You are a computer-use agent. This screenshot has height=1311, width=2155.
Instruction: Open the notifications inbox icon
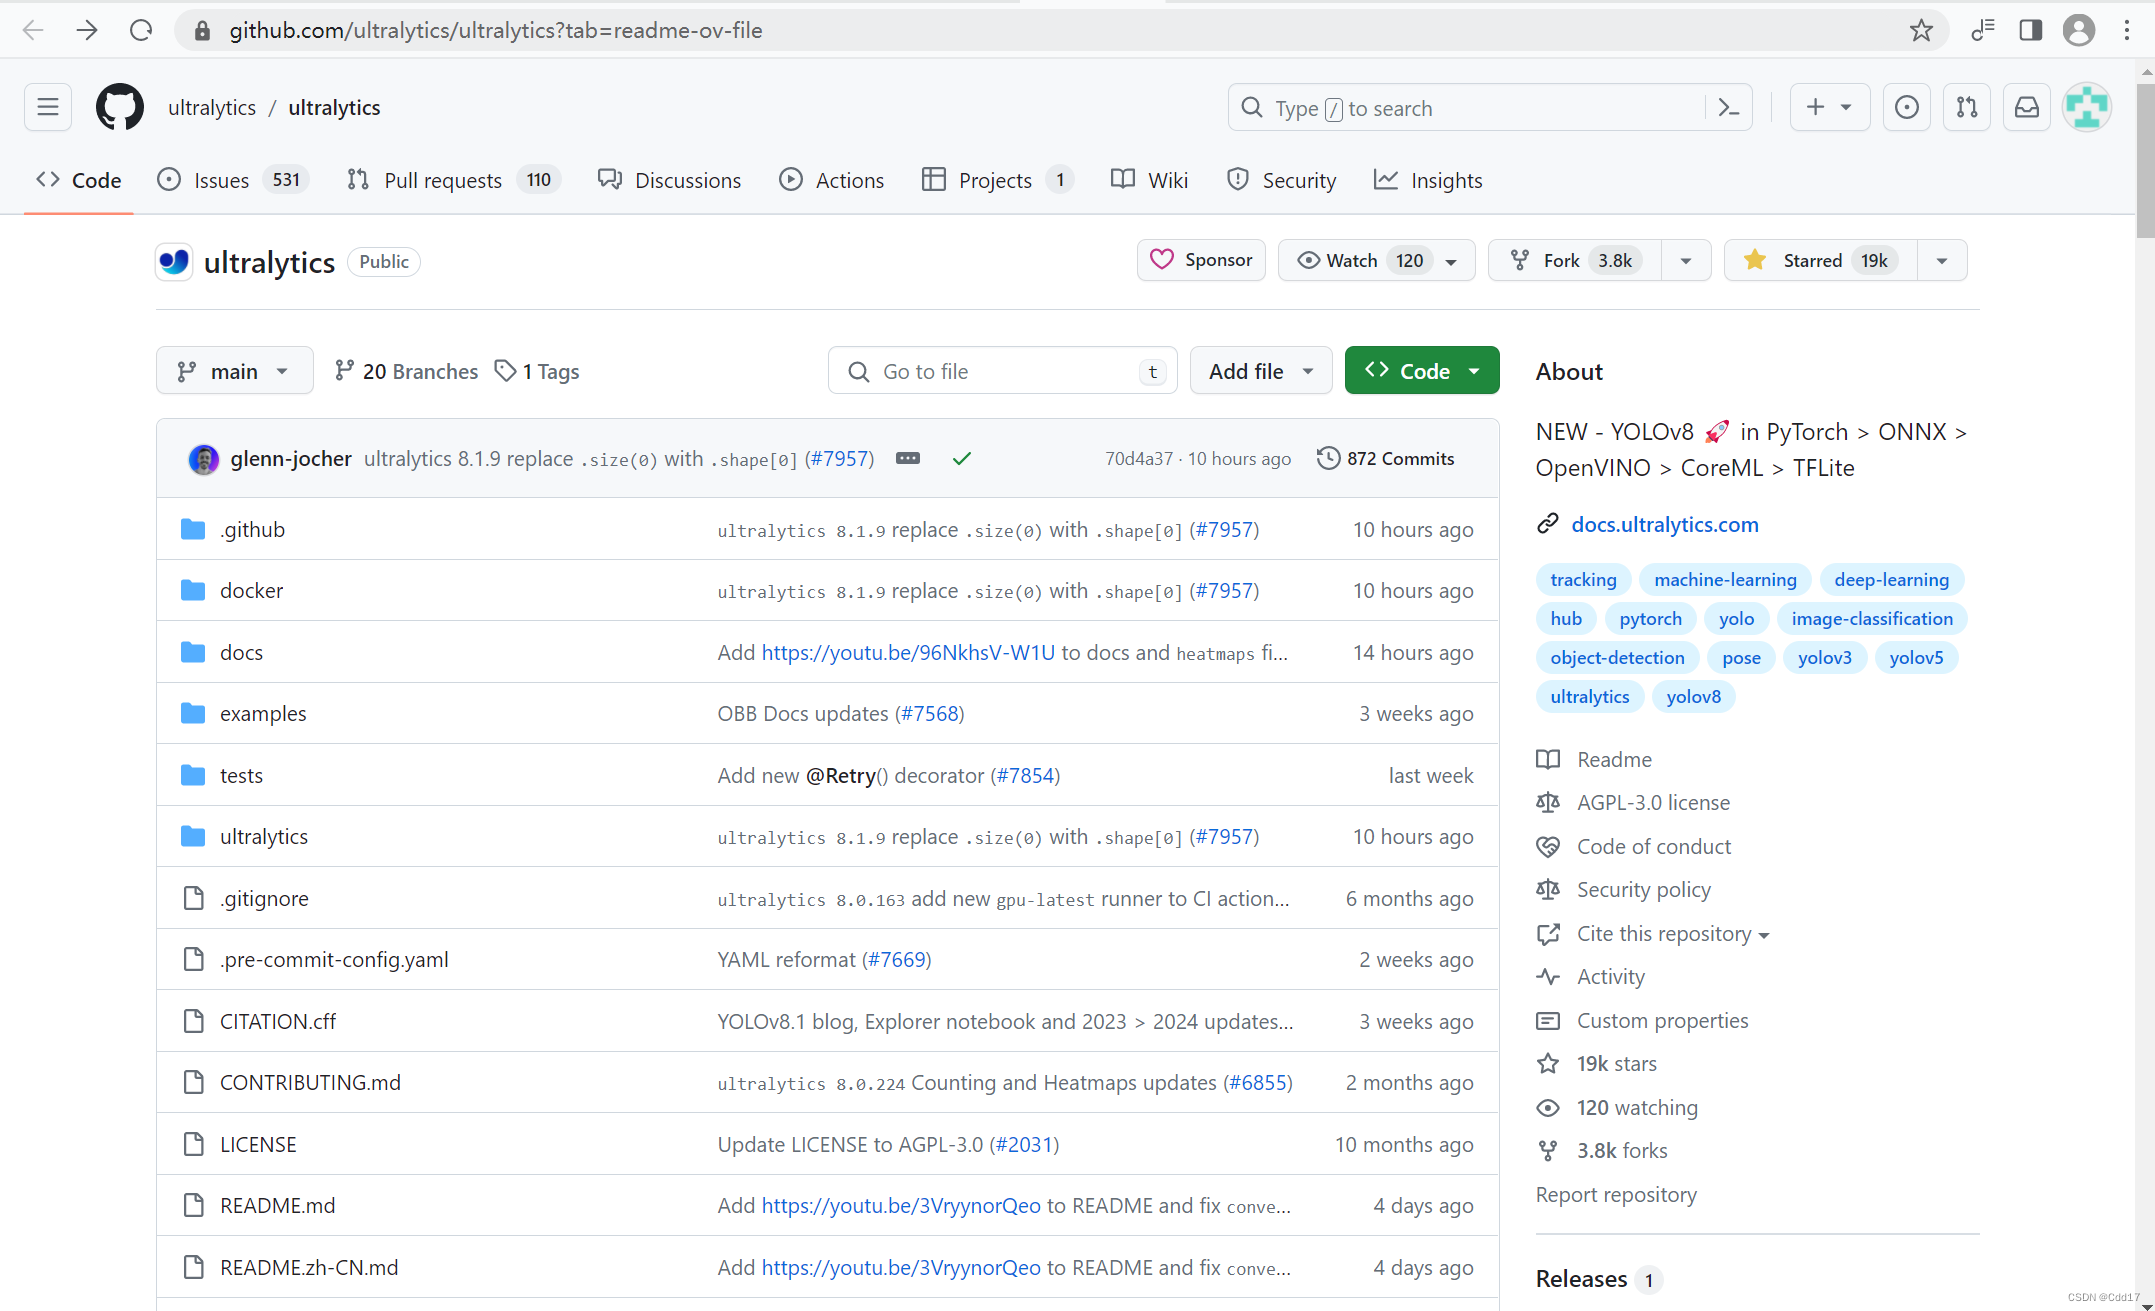coord(2026,107)
